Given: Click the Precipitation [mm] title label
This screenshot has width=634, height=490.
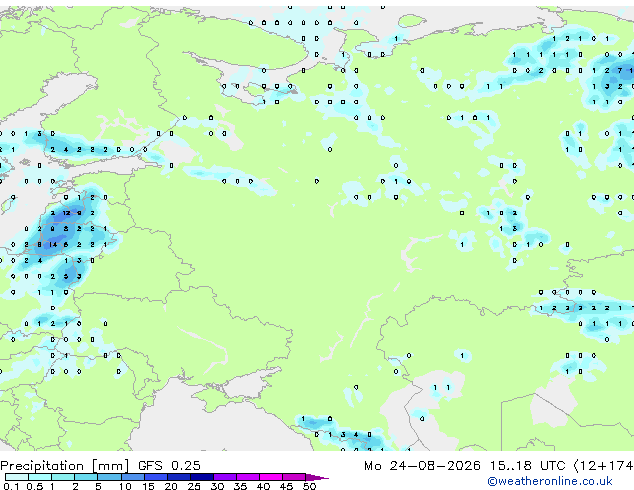Looking at the screenshot, I should (x=65, y=466).
